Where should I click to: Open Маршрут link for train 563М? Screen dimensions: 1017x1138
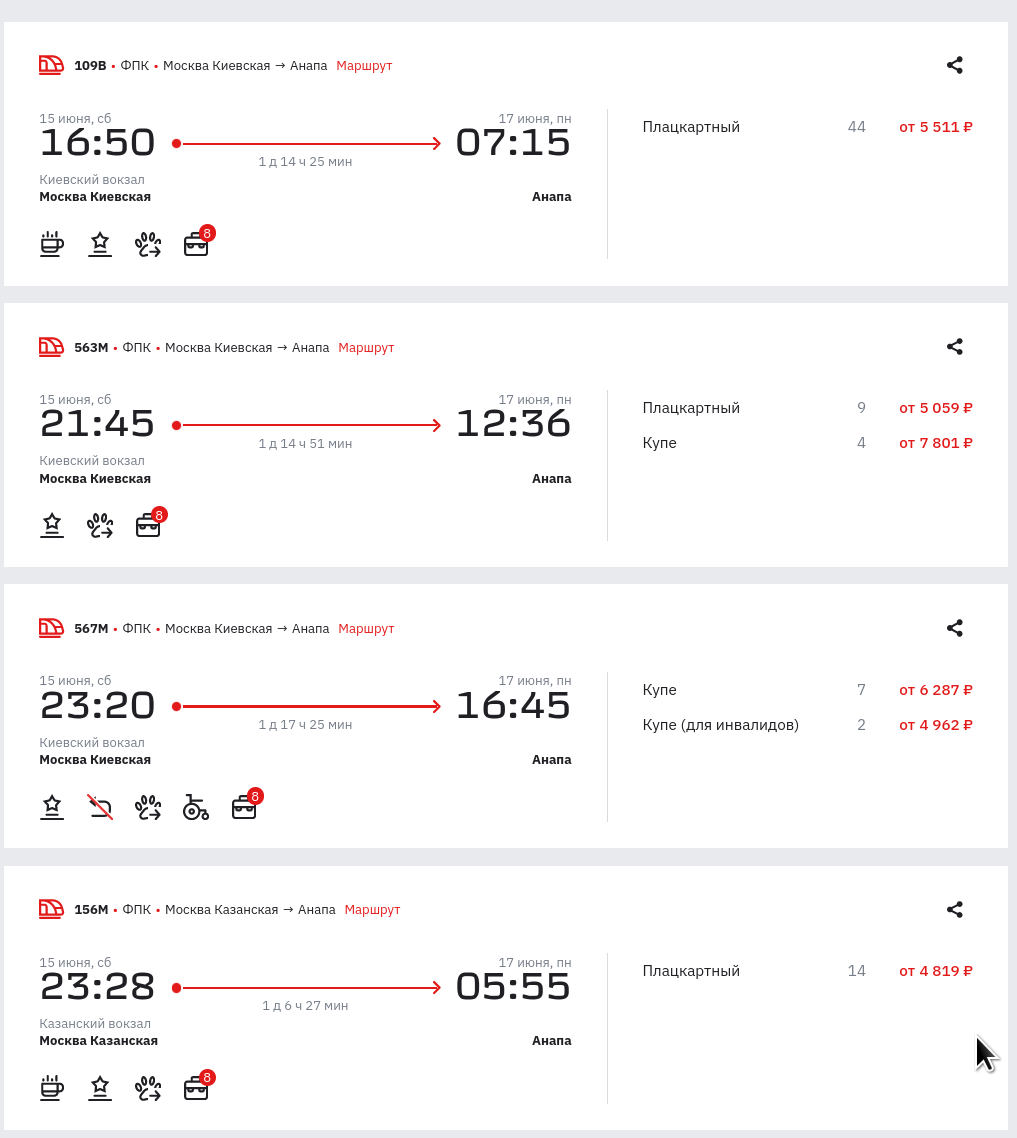click(x=367, y=347)
